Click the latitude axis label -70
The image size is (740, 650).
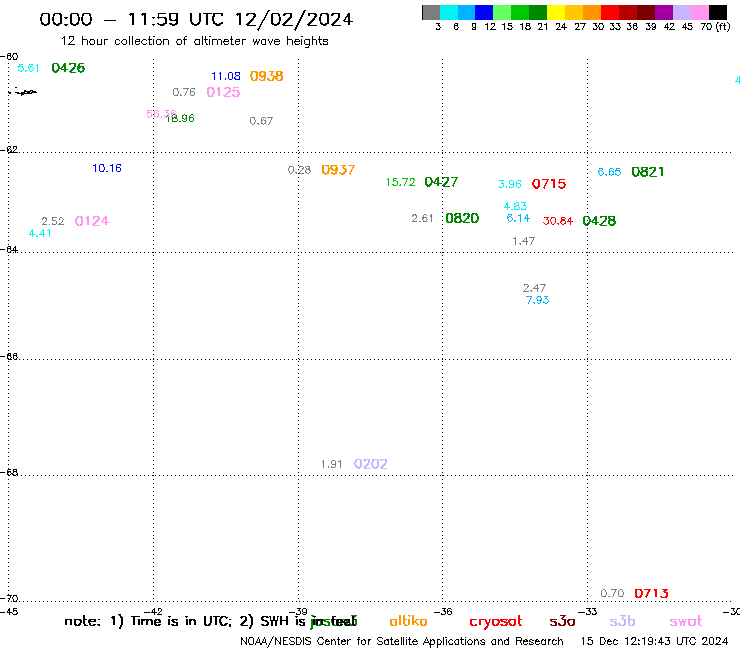click(9, 599)
